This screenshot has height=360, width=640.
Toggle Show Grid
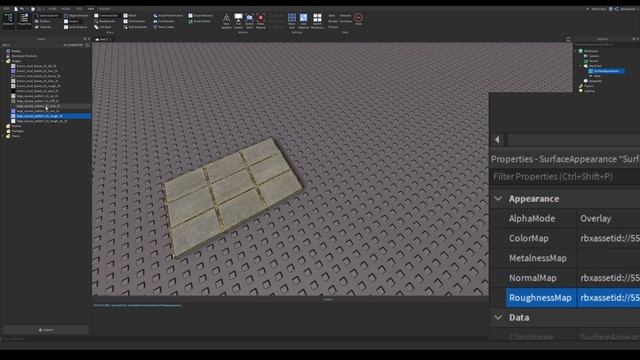point(292,21)
